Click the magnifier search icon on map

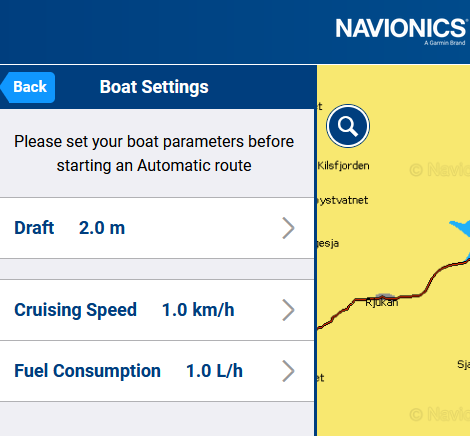pyautogui.click(x=348, y=126)
